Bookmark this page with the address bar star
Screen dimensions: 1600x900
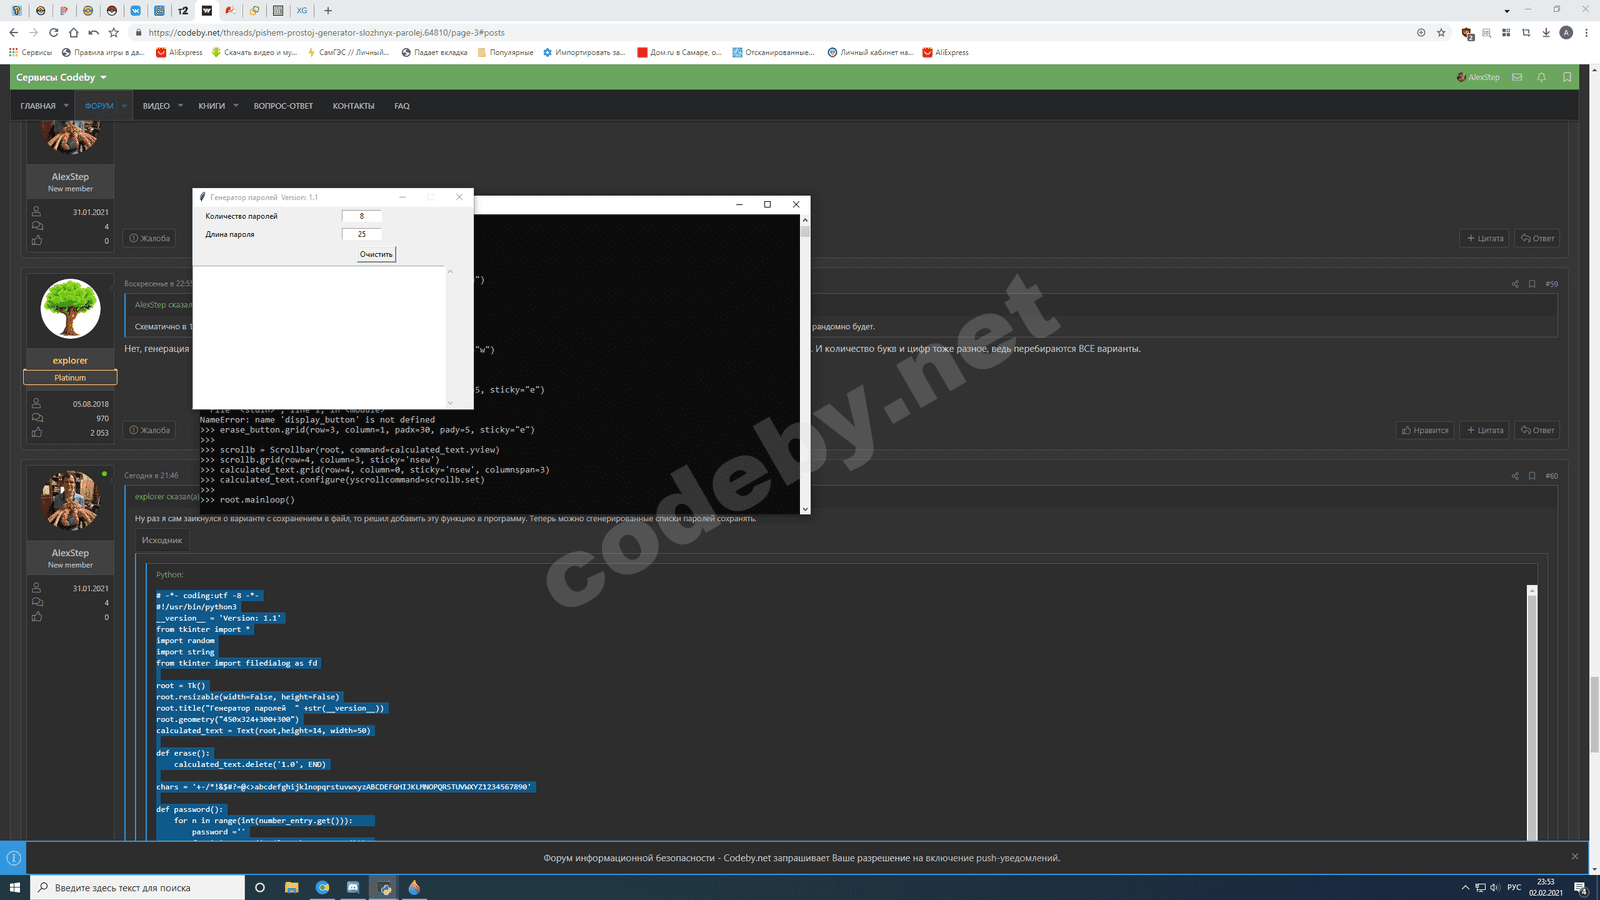(1441, 32)
